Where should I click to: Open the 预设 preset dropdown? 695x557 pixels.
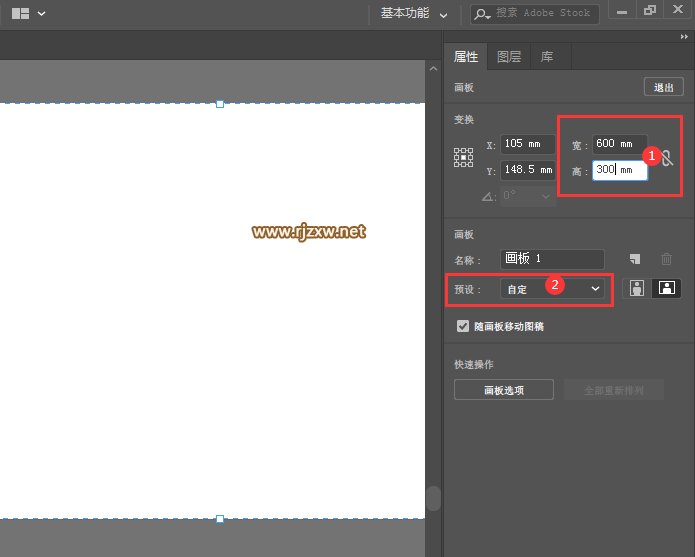coord(552,289)
